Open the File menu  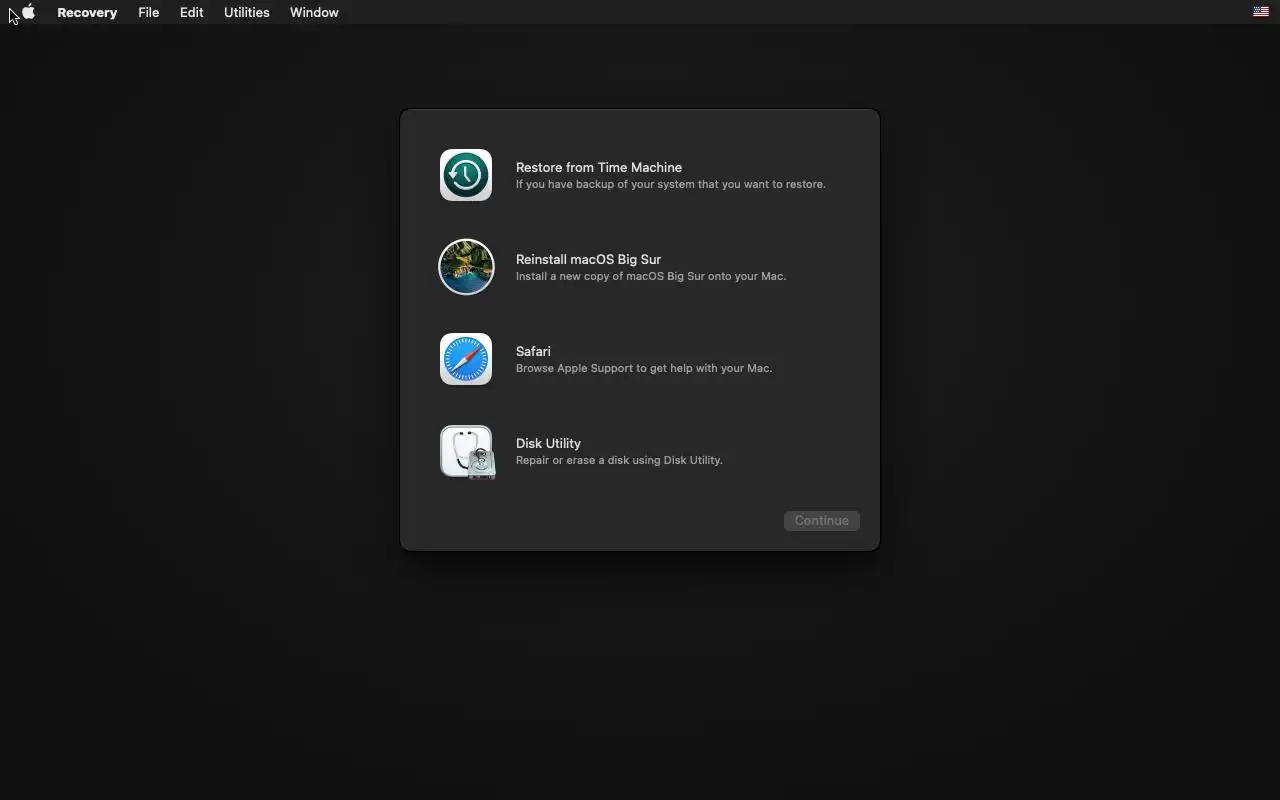(x=148, y=12)
